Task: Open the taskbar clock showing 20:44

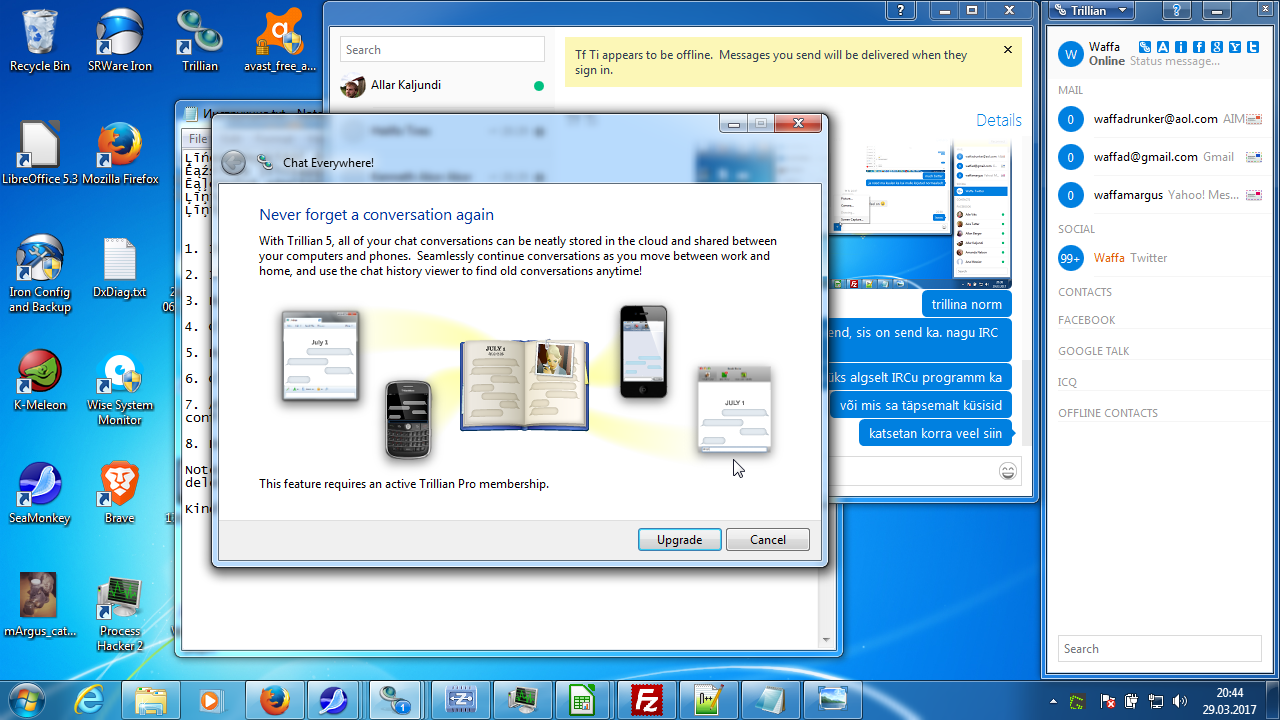Action: tap(1230, 700)
